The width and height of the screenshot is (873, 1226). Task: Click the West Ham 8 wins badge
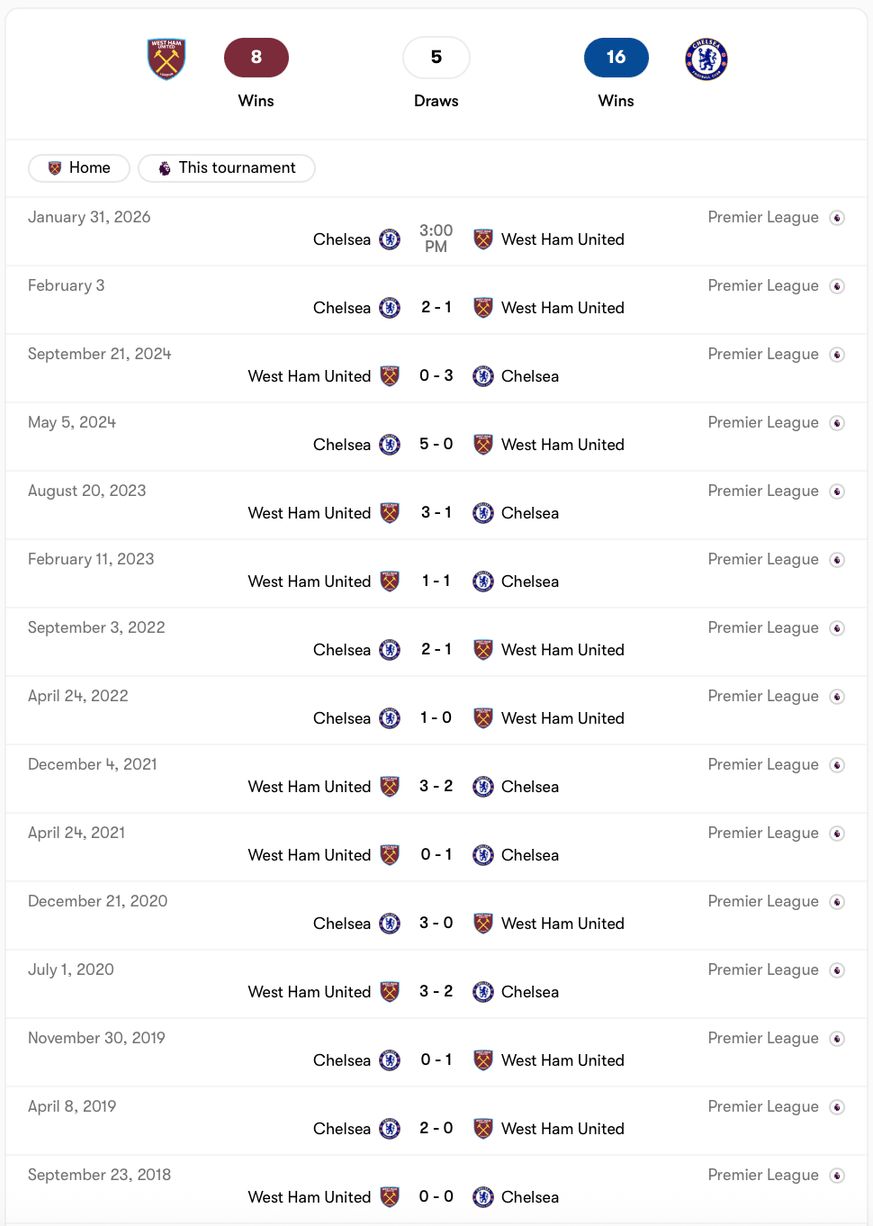(256, 58)
